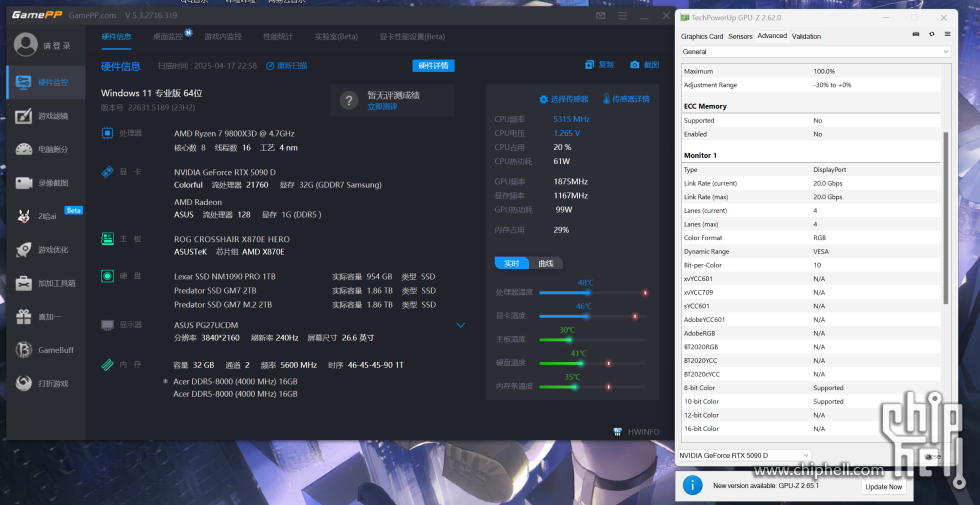The height and width of the screenshot is (505, 980).
Task: Click the 内存条温度 35℃ bar
Action: (592, 387)
